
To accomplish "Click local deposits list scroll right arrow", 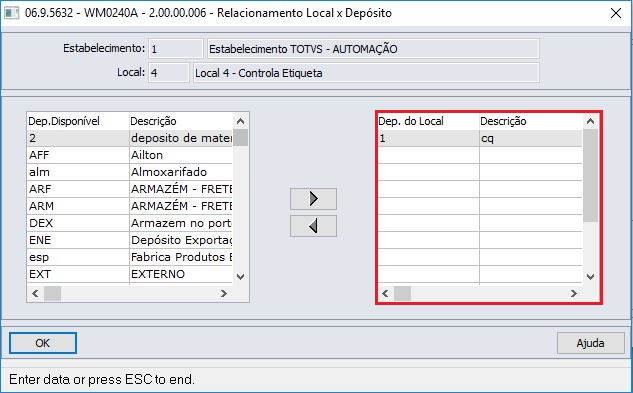I will [574, 294].
